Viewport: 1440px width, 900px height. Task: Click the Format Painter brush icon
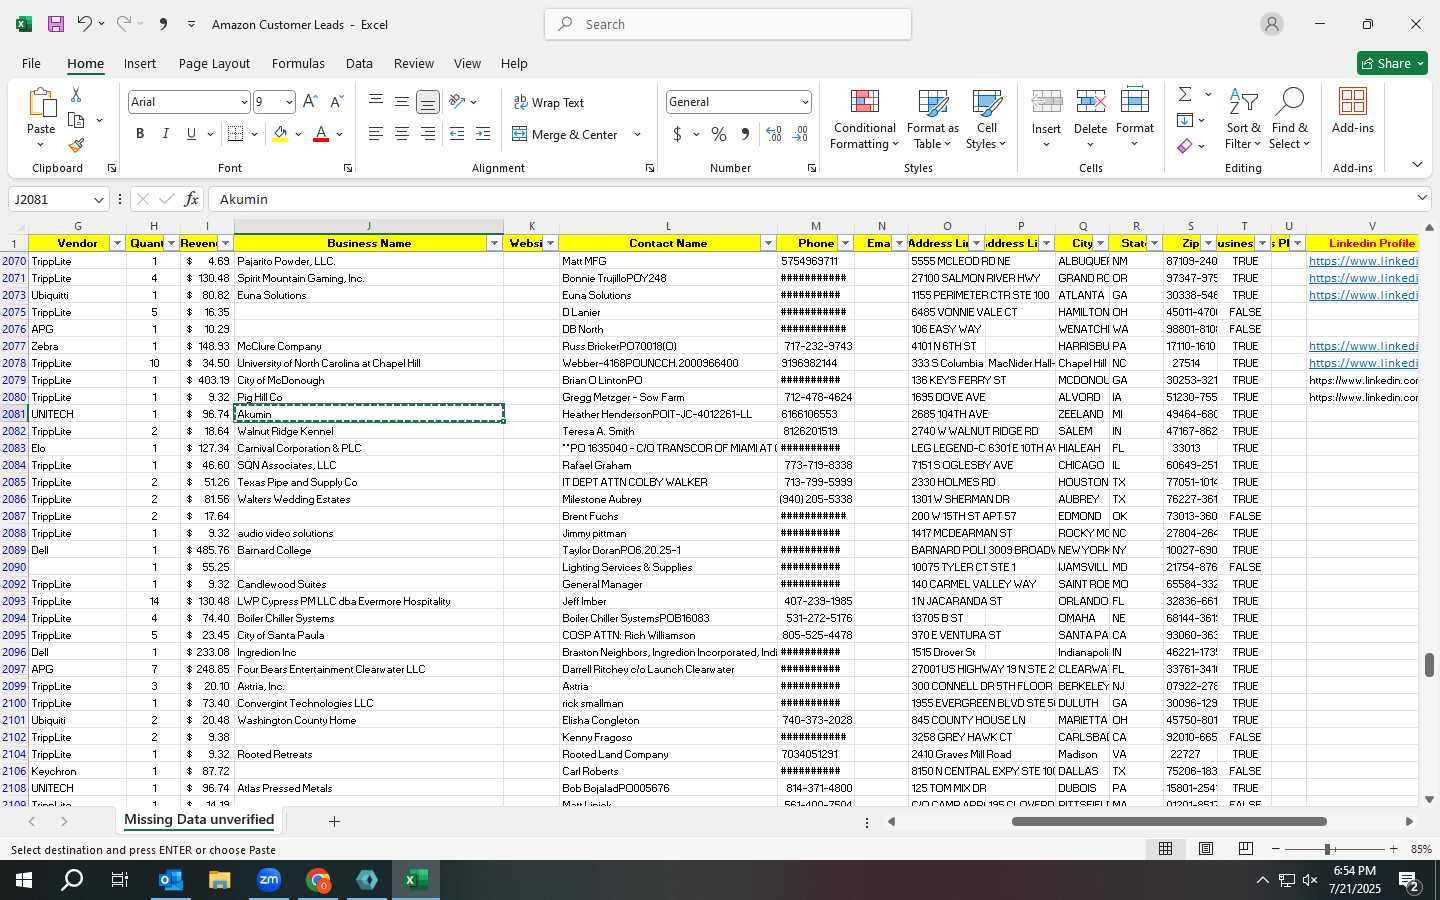[76, 146]
